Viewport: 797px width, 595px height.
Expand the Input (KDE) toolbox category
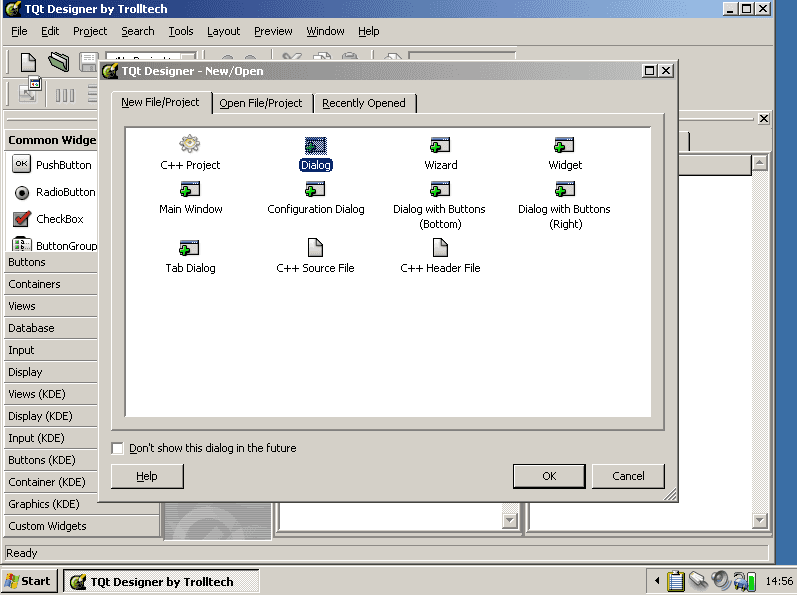click(51, 438)
